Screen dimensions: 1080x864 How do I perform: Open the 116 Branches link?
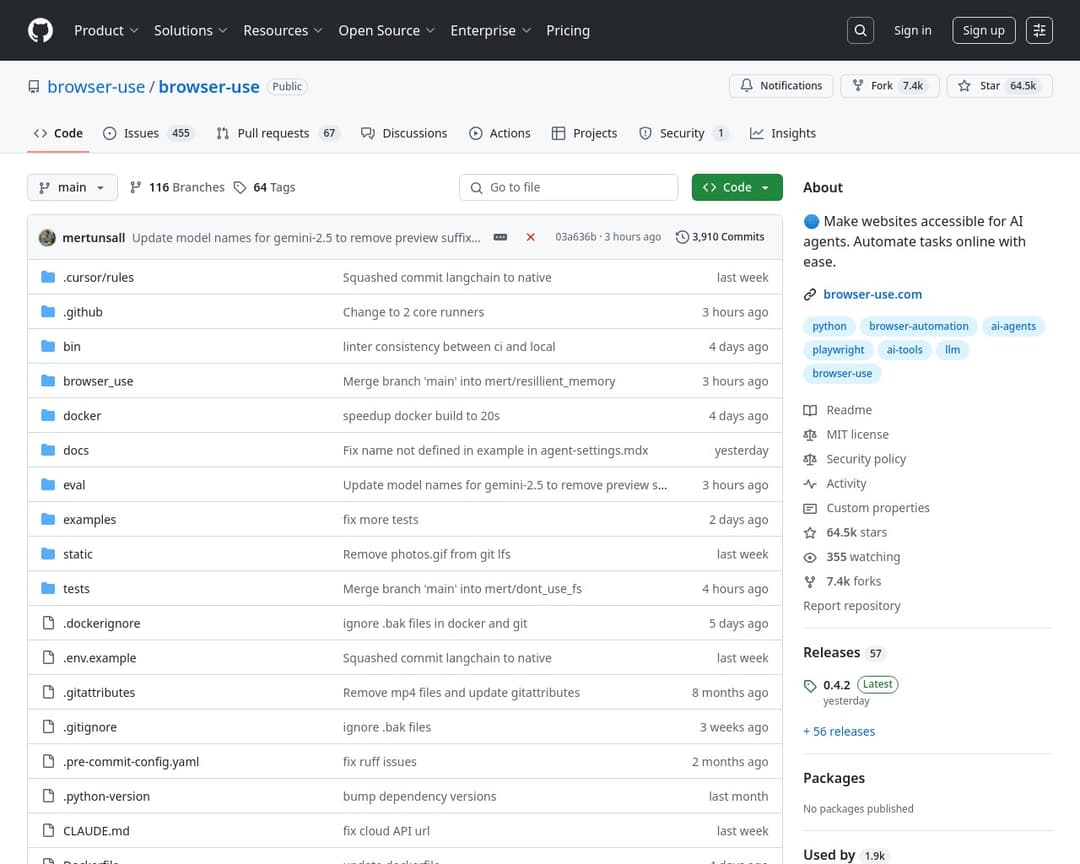(x=178, y=187)
